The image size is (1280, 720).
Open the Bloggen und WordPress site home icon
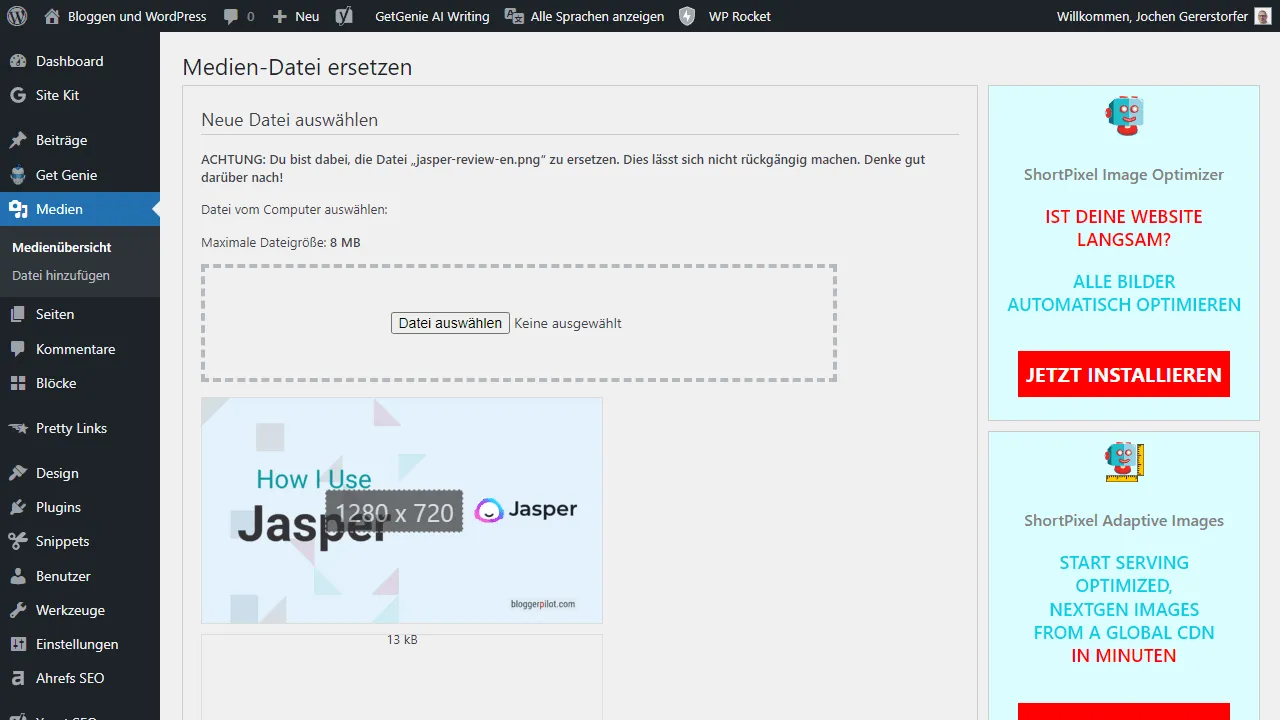pyautogui.click(x=52, y=16)
